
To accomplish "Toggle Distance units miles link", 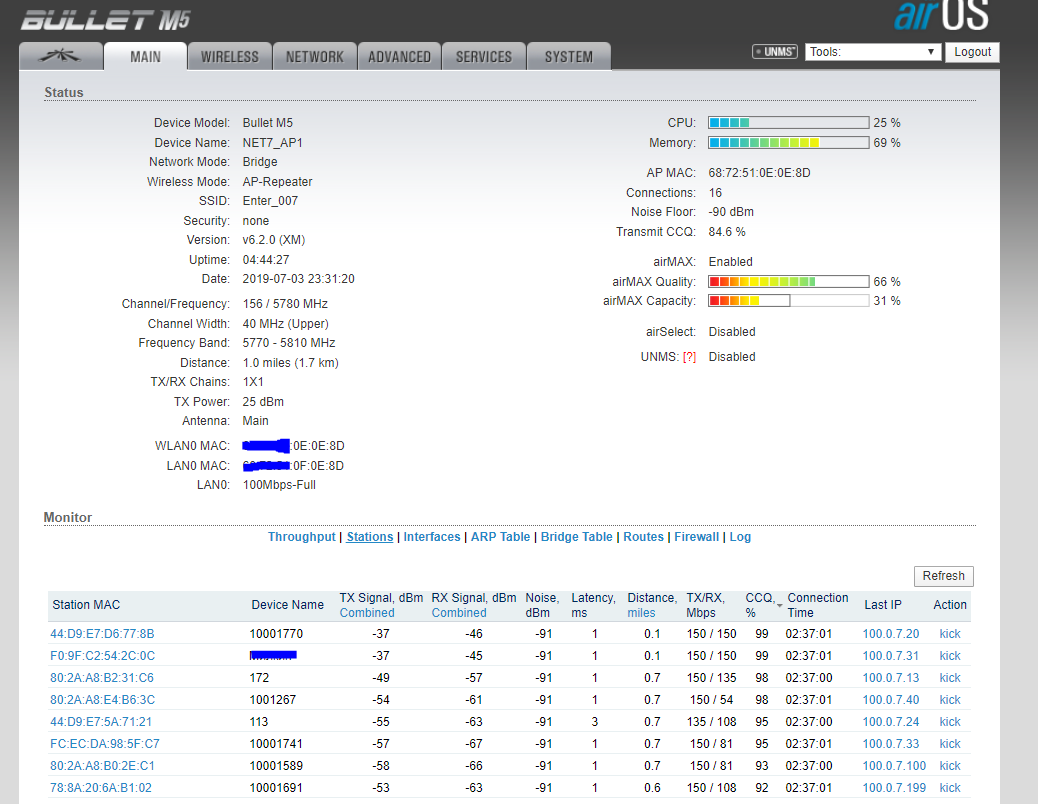I will tap(641, 613).
